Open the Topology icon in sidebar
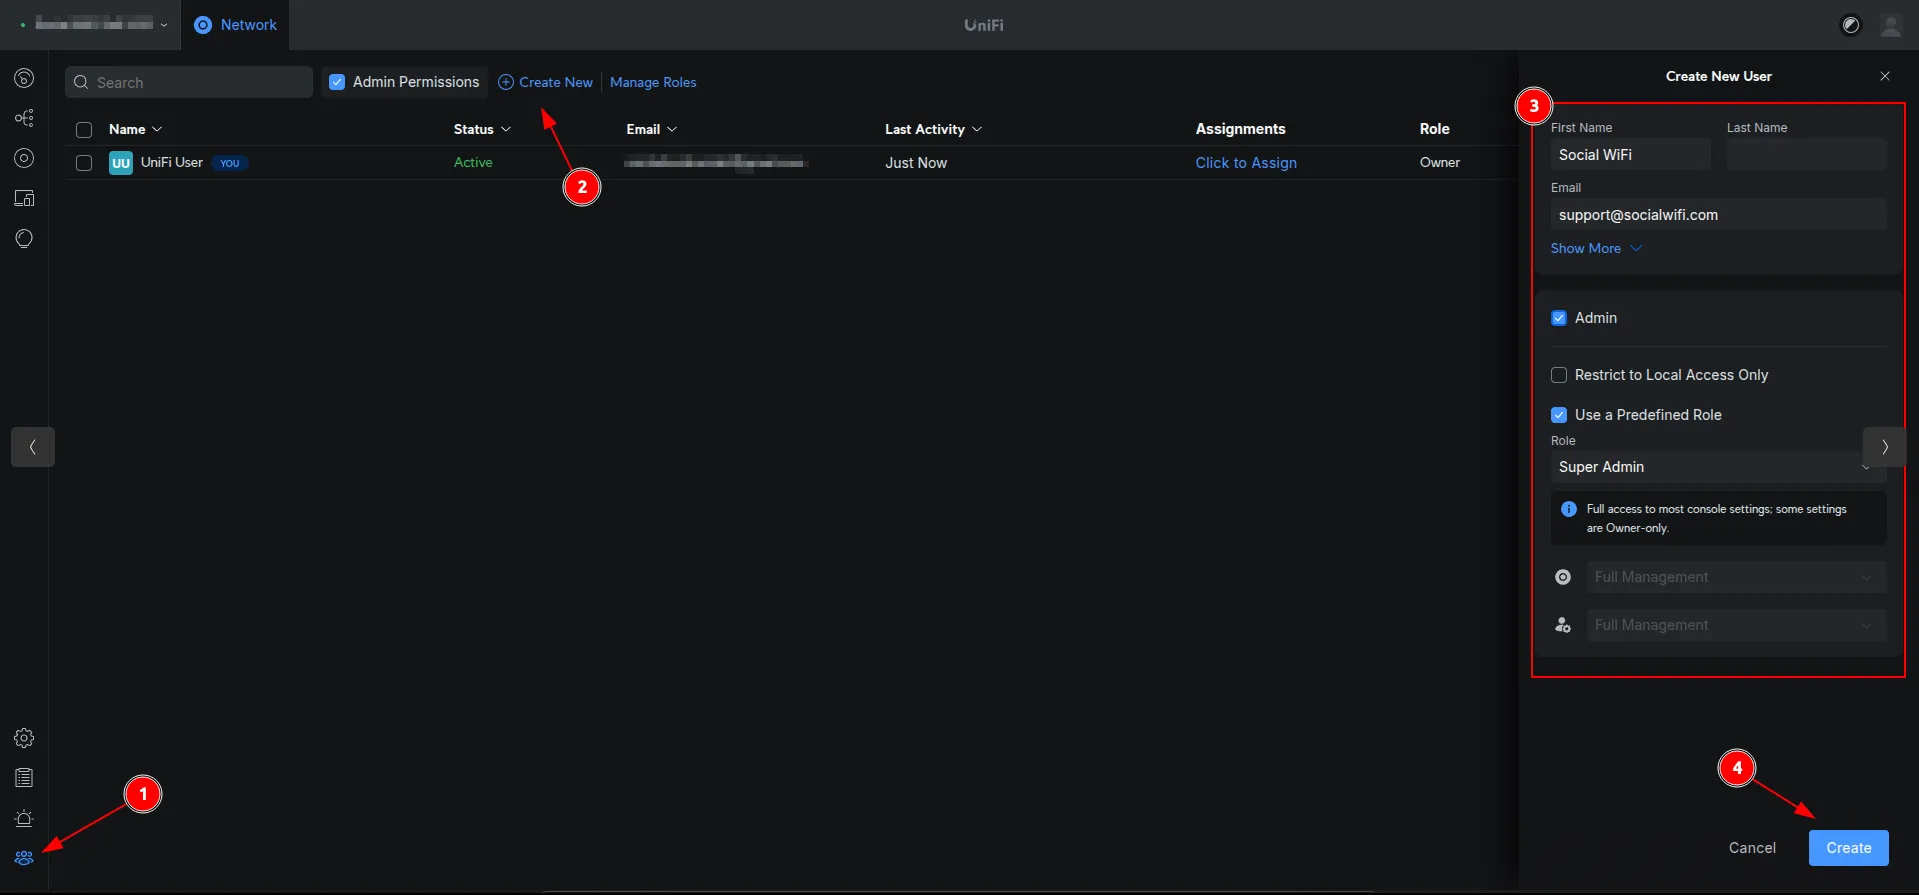 pos(24,118)
